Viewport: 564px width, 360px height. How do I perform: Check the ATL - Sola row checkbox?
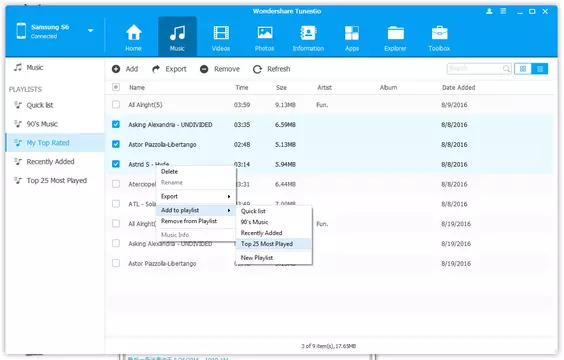click(116, 204)
